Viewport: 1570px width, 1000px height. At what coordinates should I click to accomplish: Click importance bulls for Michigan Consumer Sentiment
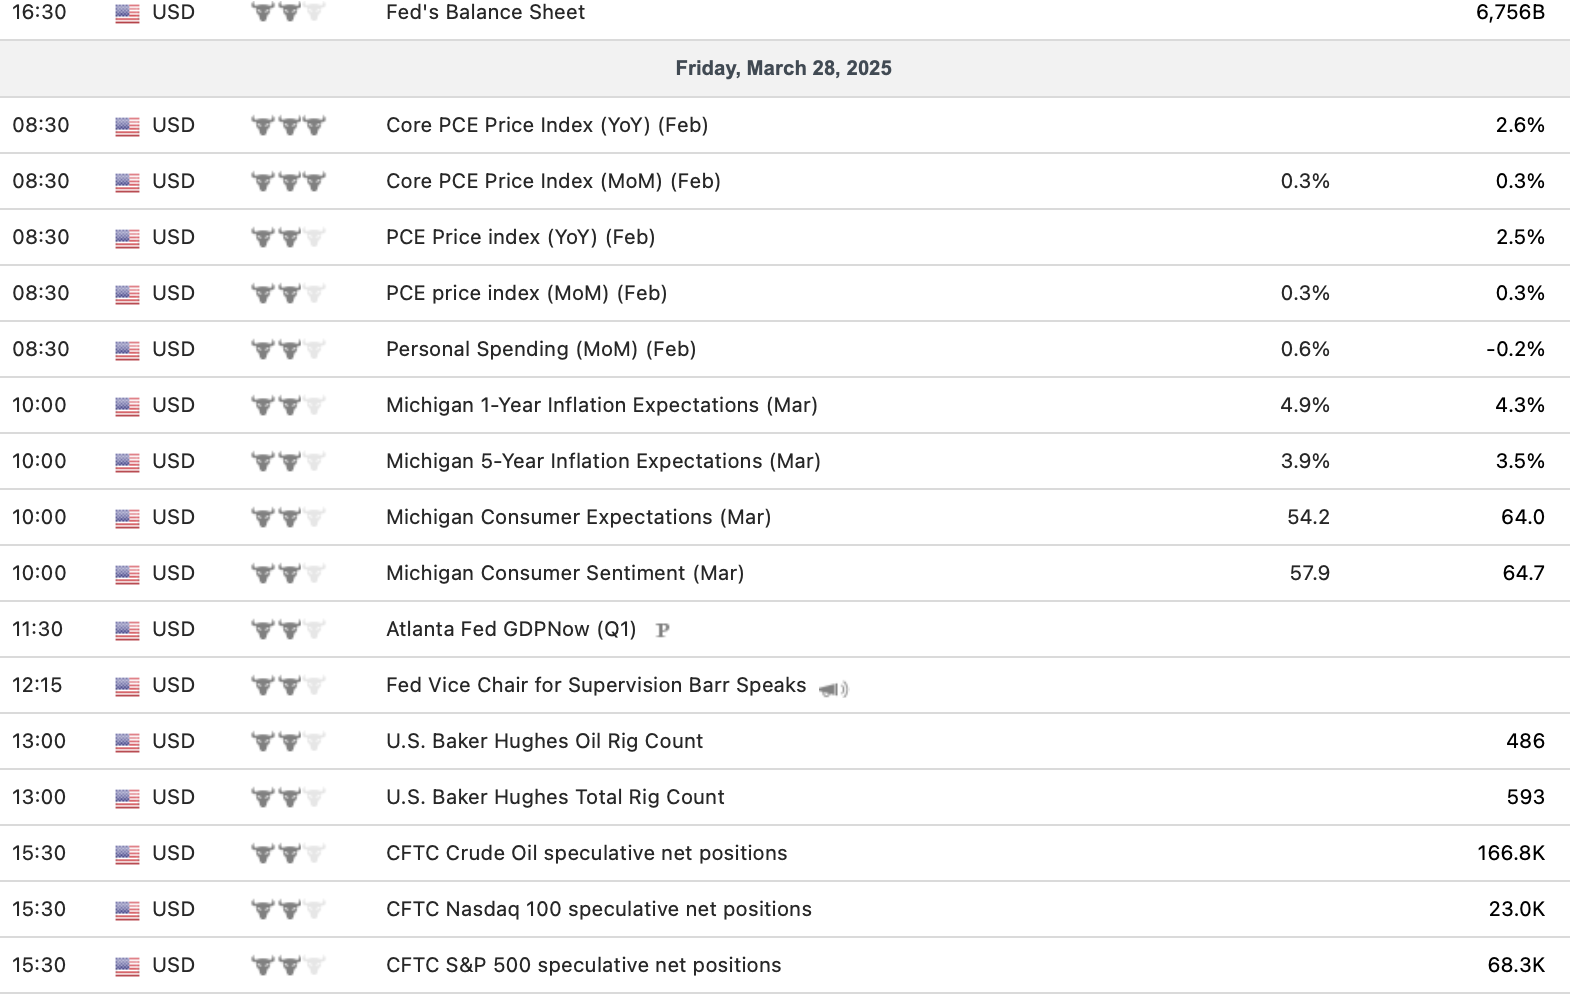(x=288, y=574)
